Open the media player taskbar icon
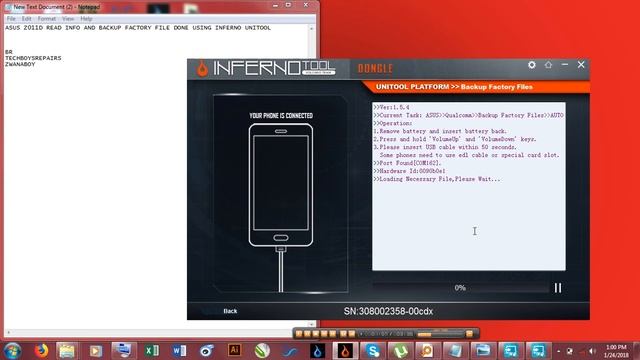Image resolution: width=640 pixels, height=360 pixels. (96, 351)
